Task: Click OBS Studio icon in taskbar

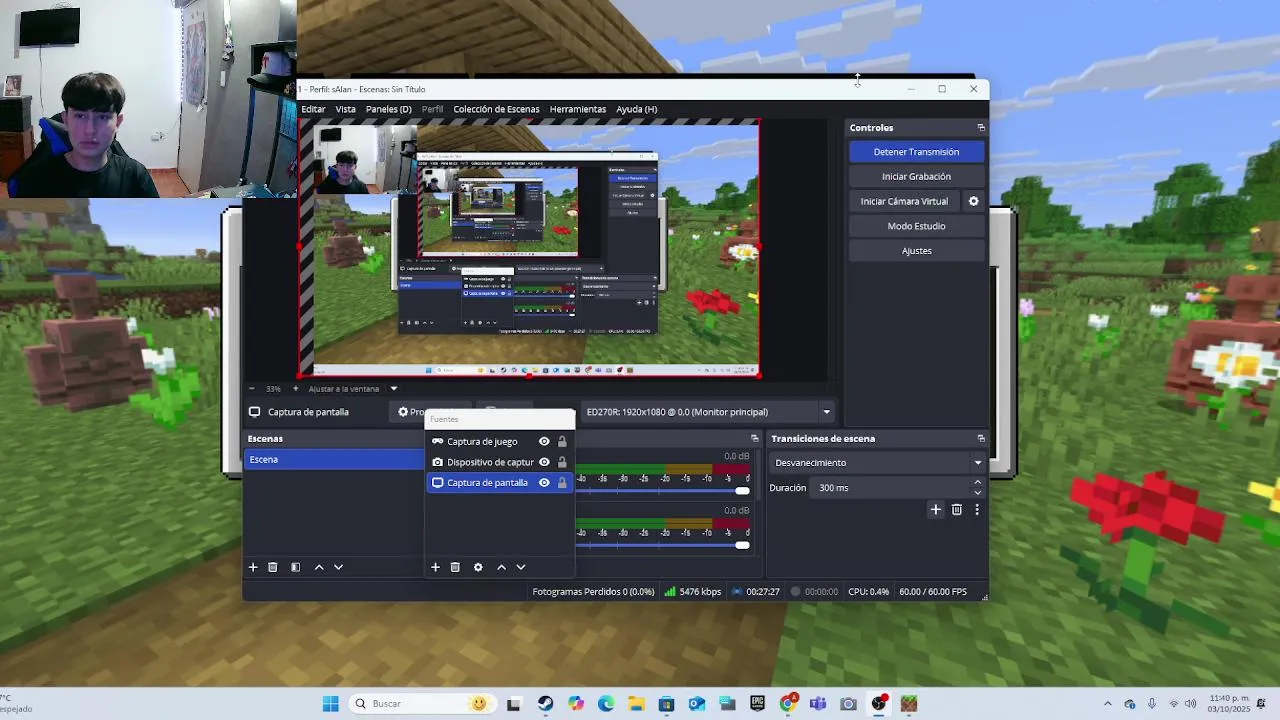Action: click(x=879, y=704)
